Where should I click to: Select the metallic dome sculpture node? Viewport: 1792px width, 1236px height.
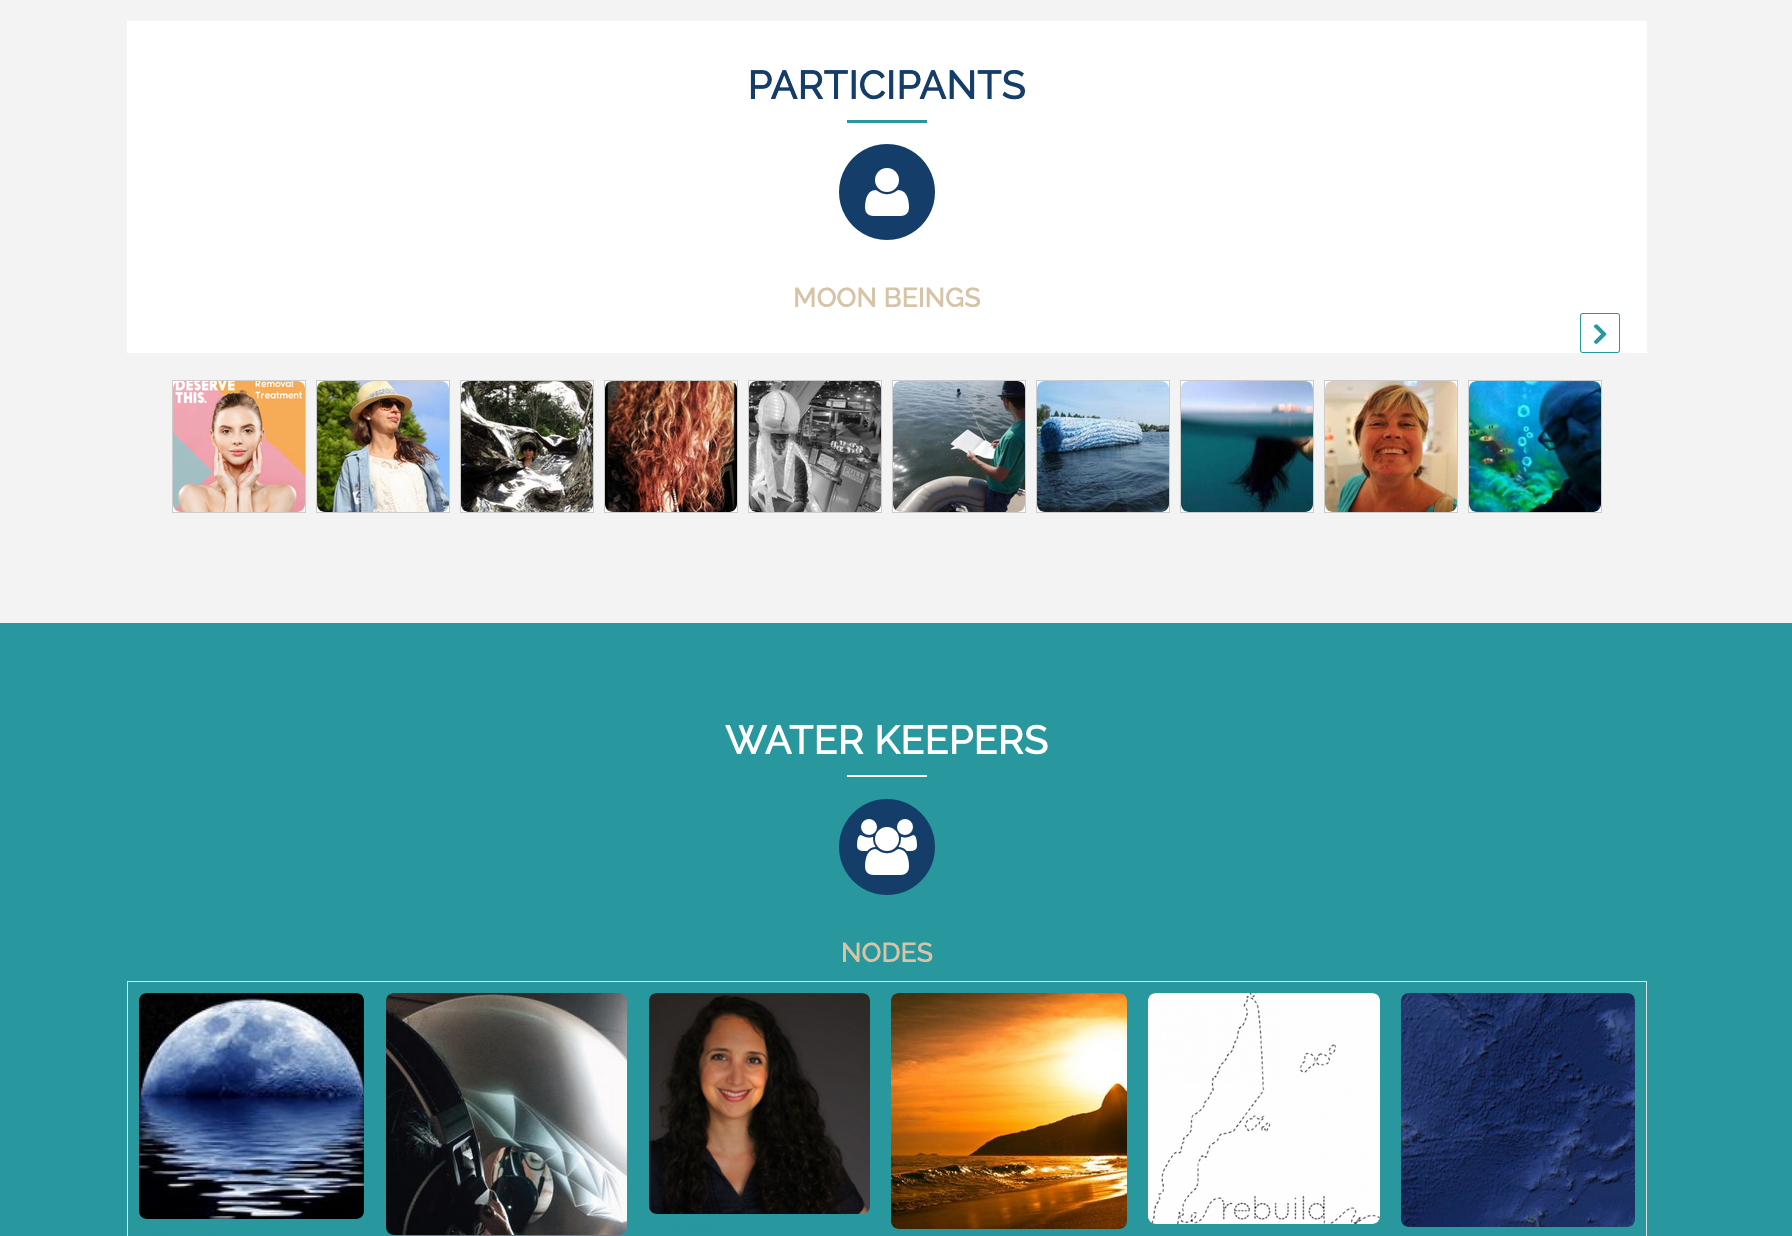click(506, 1114)
